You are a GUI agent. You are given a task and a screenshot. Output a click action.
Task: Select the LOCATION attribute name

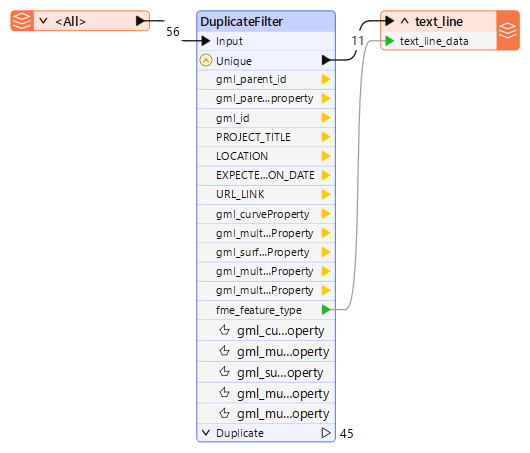click(242, 156)
